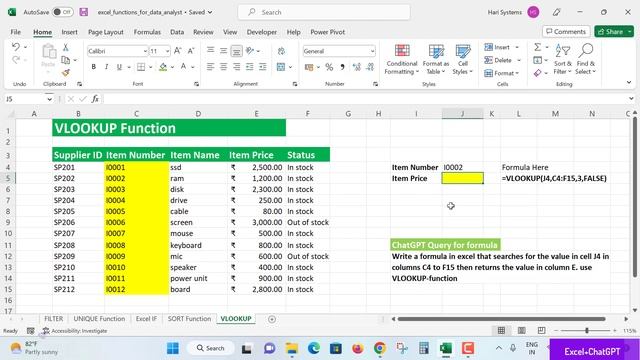Open Format as Table gallery
Viewport: 640px width, 360px height.
[436, 60]
